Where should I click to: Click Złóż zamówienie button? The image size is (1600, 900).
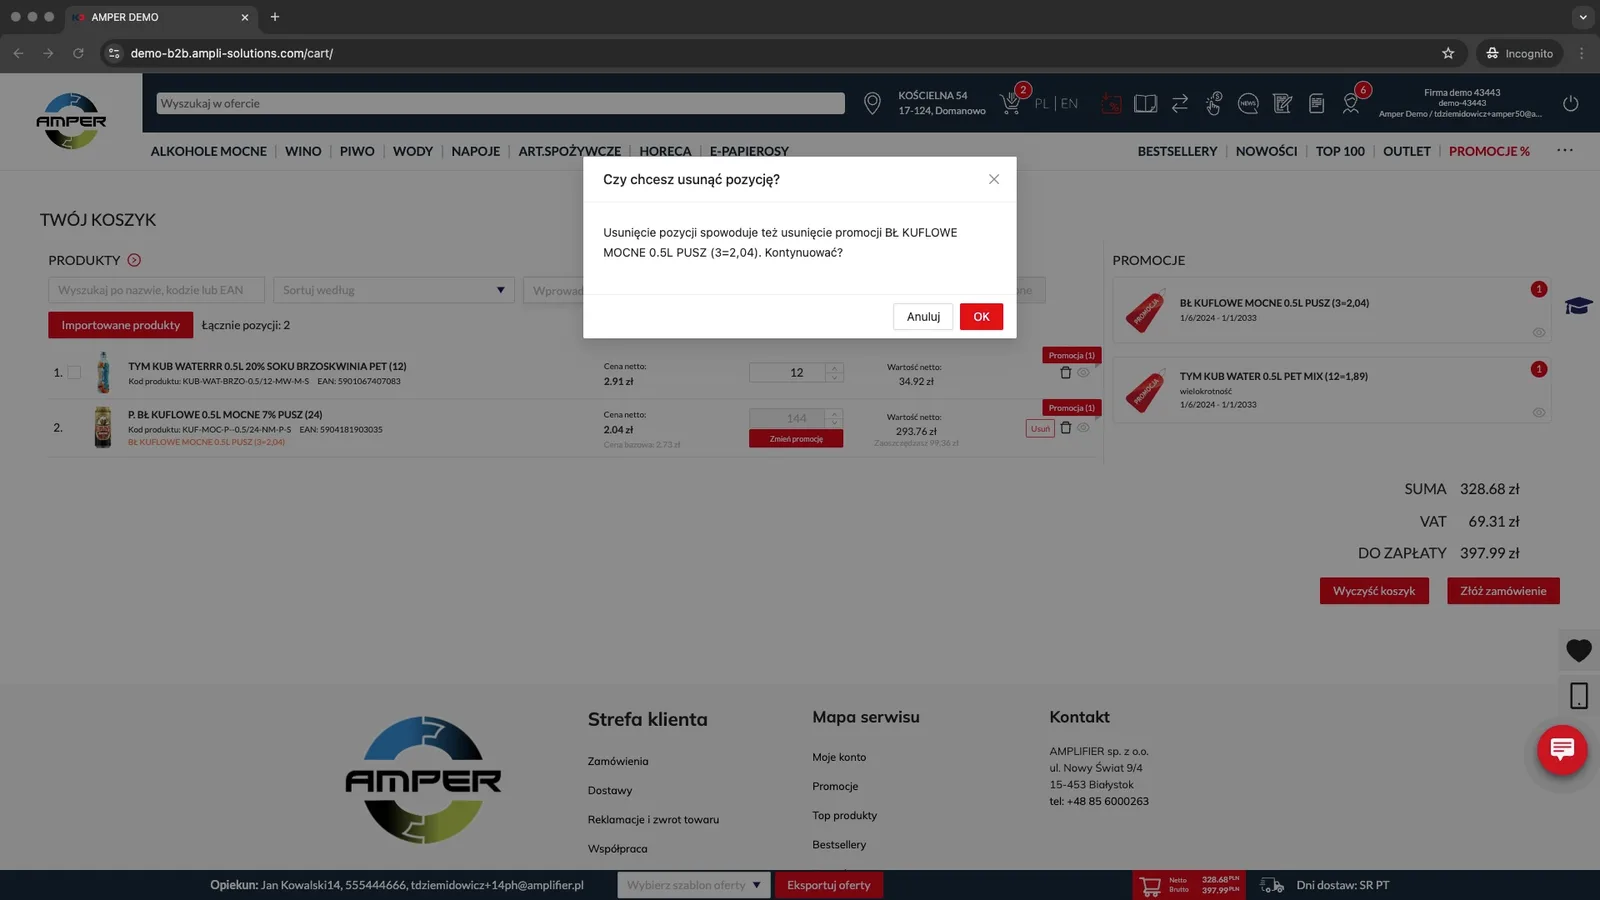coord(1503,591)
